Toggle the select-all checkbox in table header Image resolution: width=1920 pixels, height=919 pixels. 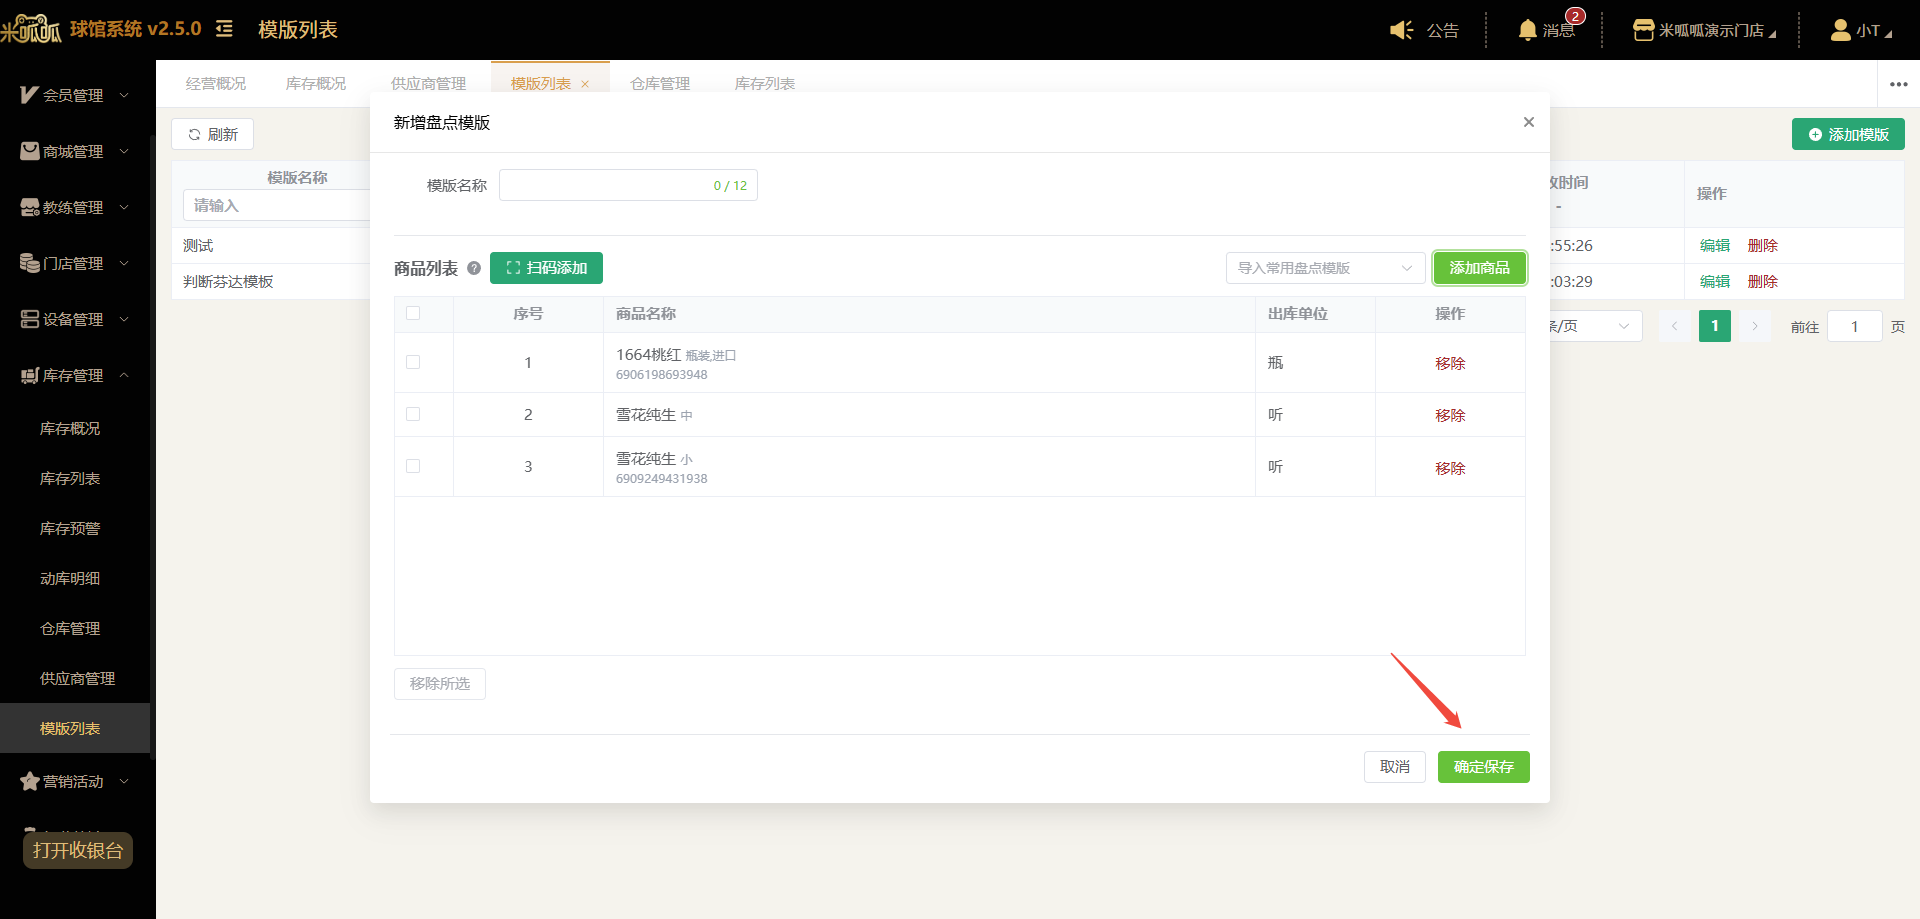(413, 313)
